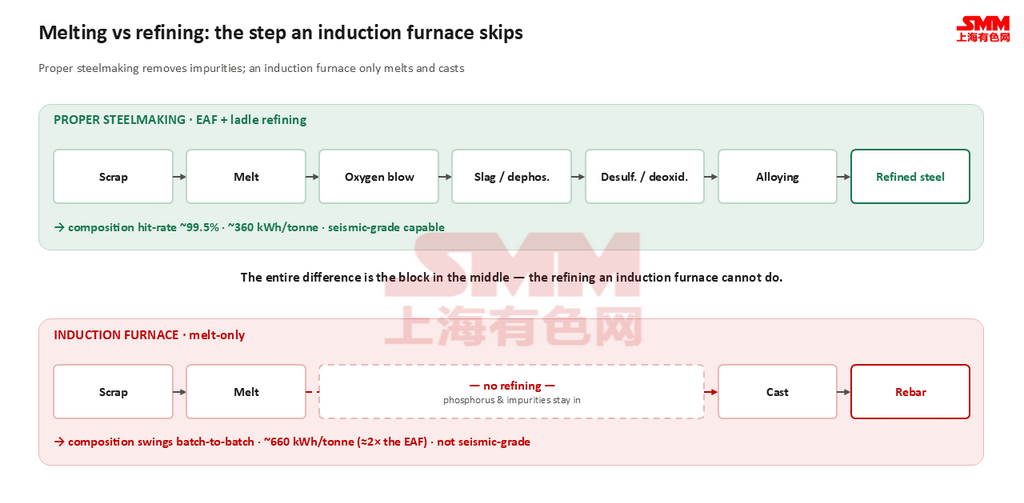Select the Cast step box
1024x503 pixels.
pos(777,392)
